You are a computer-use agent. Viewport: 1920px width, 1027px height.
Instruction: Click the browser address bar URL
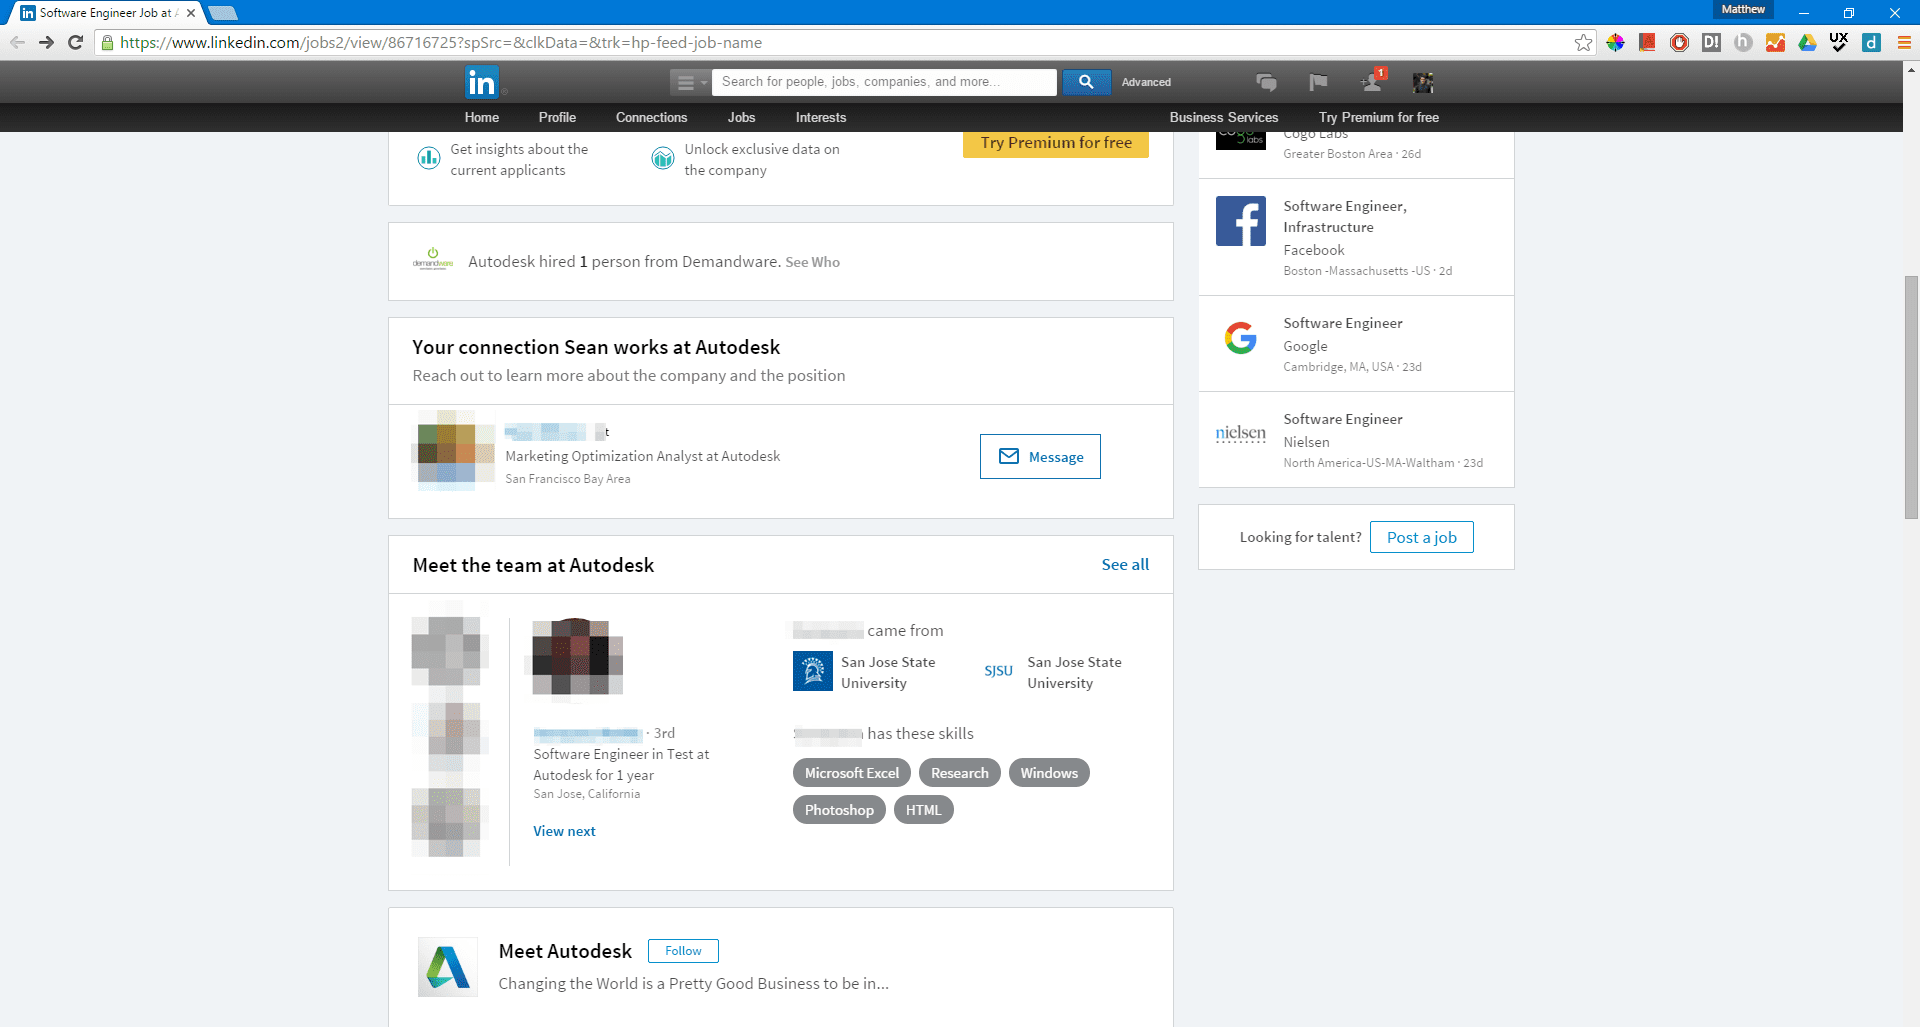[x=441, y=42]
